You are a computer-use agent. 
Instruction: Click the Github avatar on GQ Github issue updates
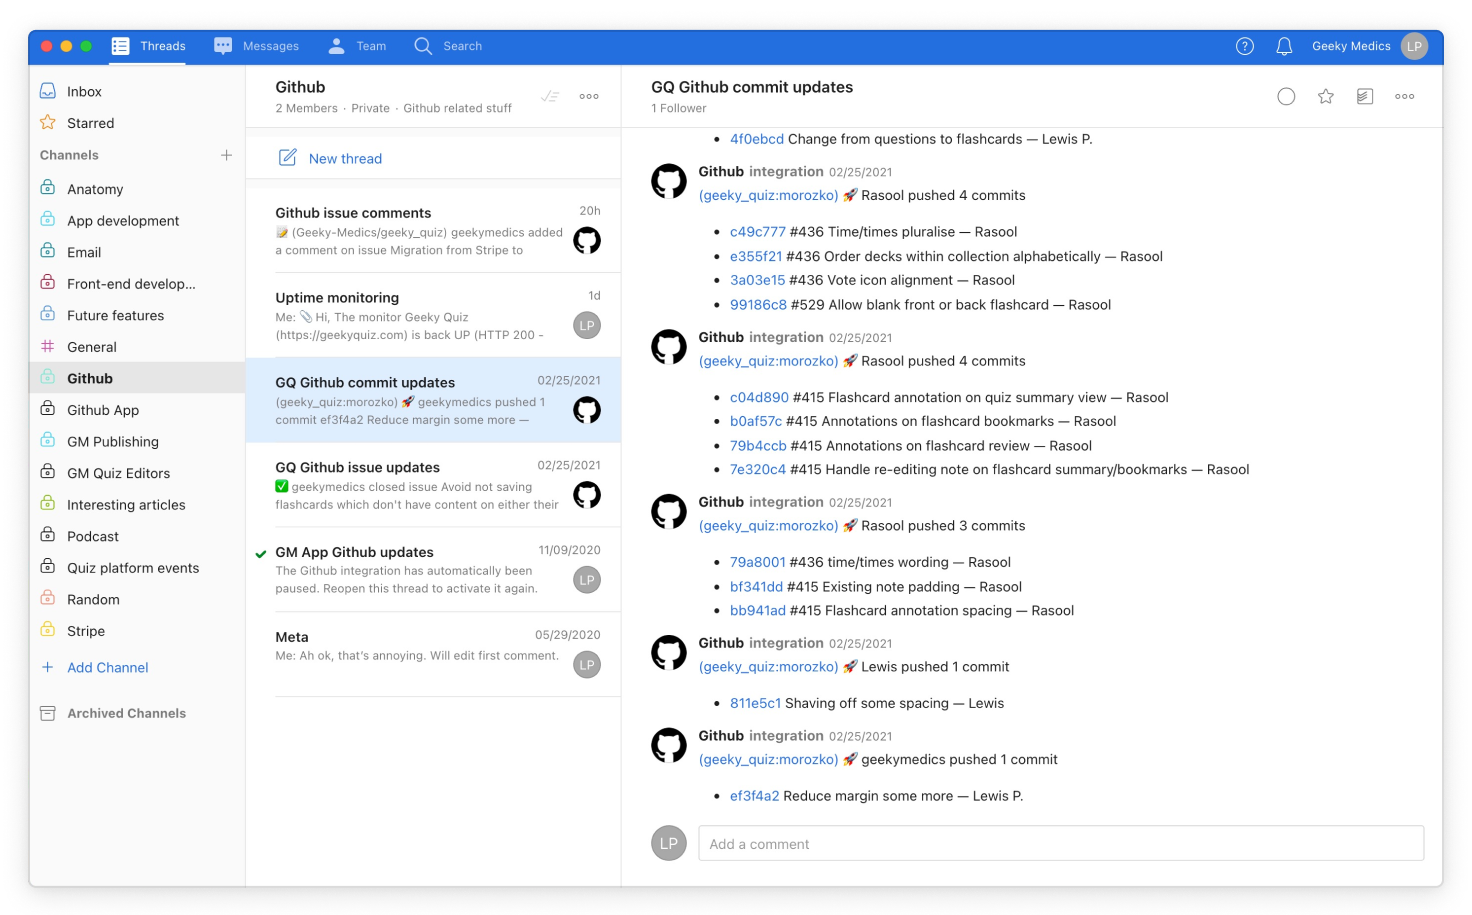587,494
